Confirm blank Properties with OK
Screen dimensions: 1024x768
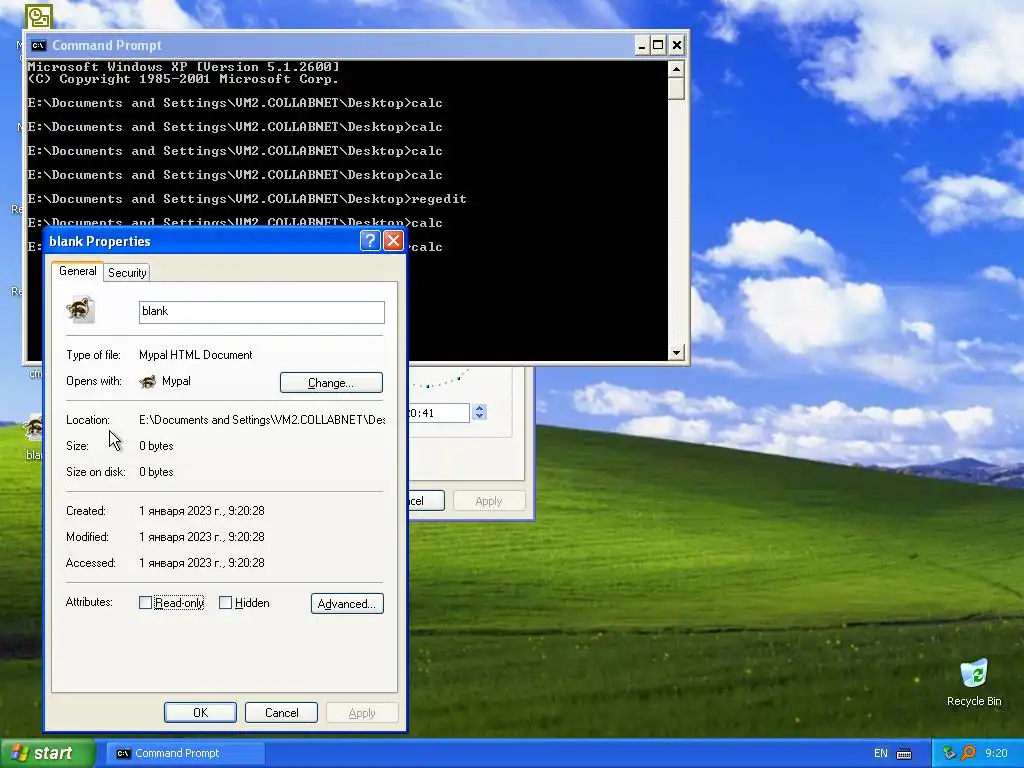200,712
